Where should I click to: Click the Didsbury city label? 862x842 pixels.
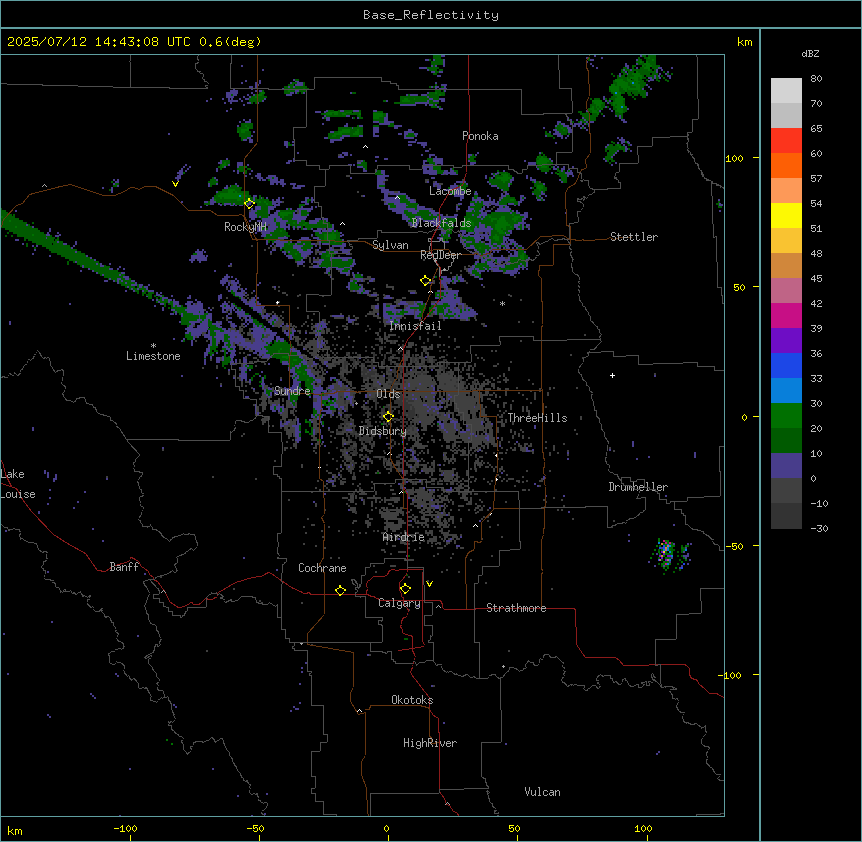383,431
